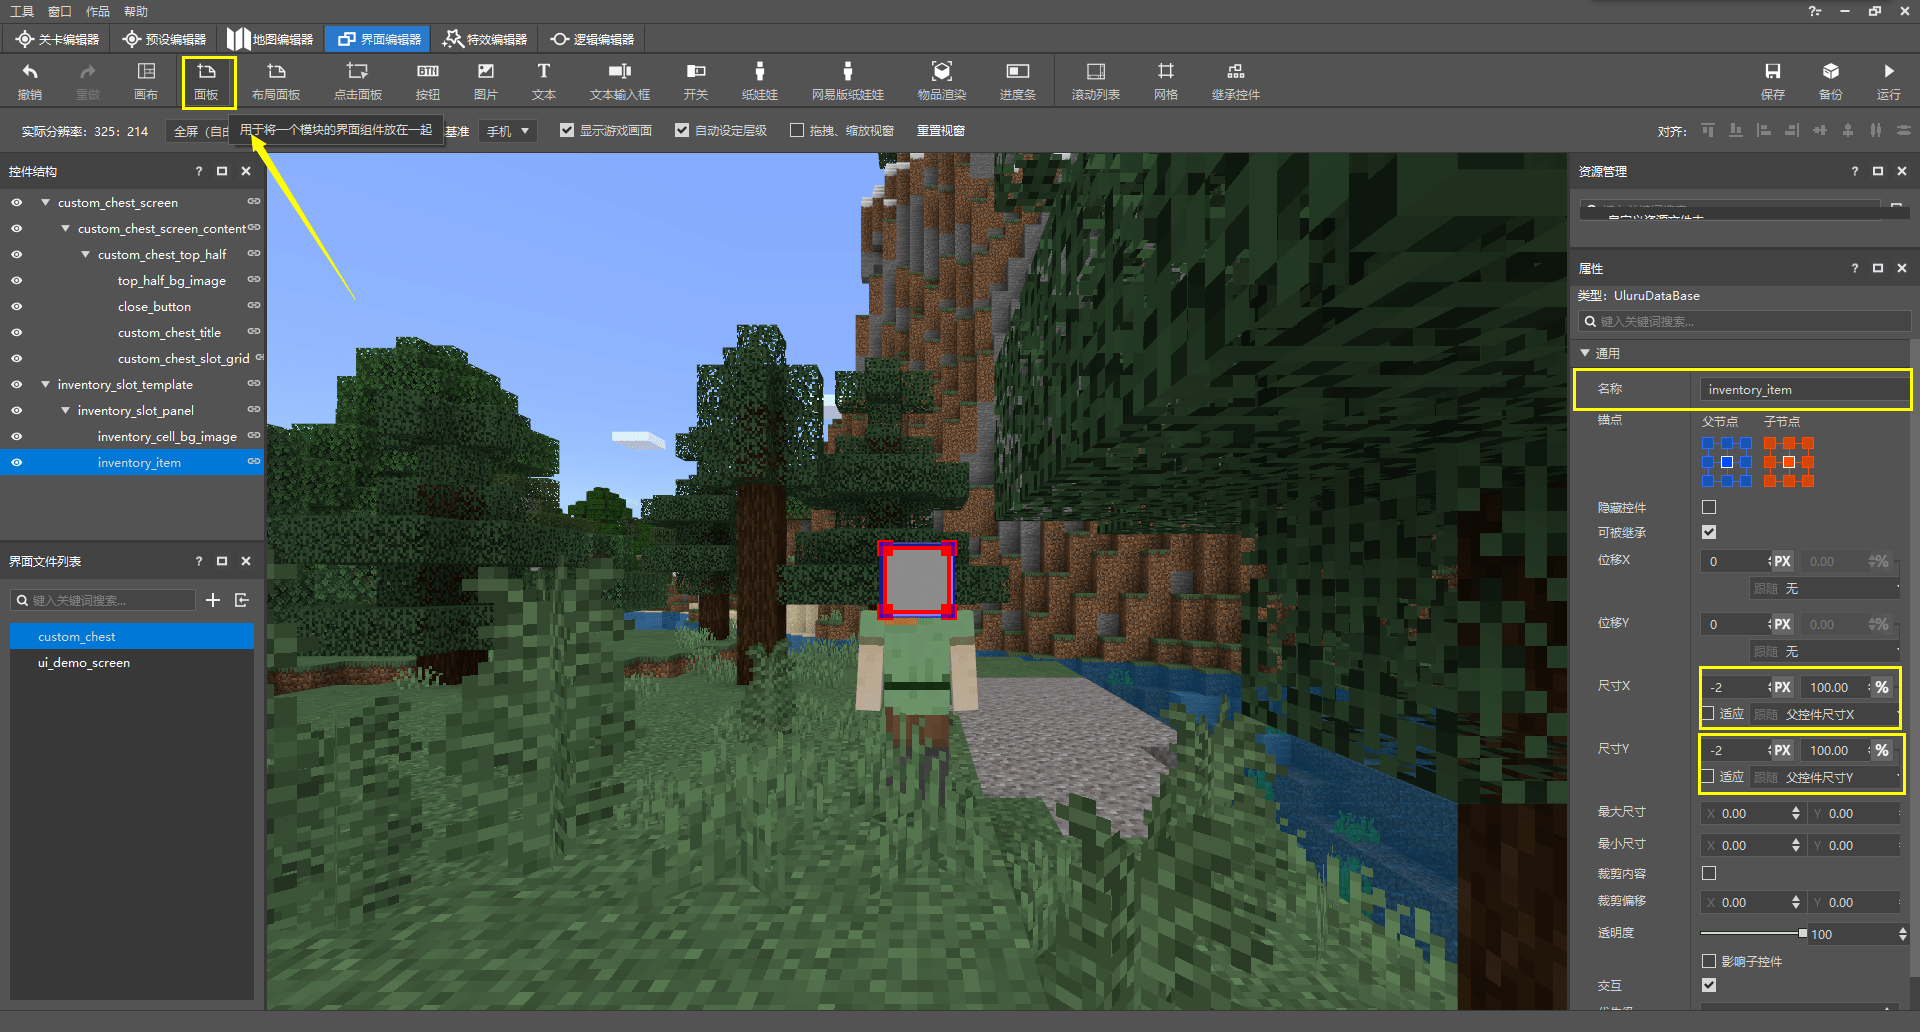Screen dimensions: 1920x1032
Task: Insert a 物品渲染 item renderer
Action: (x=942, y=81)
